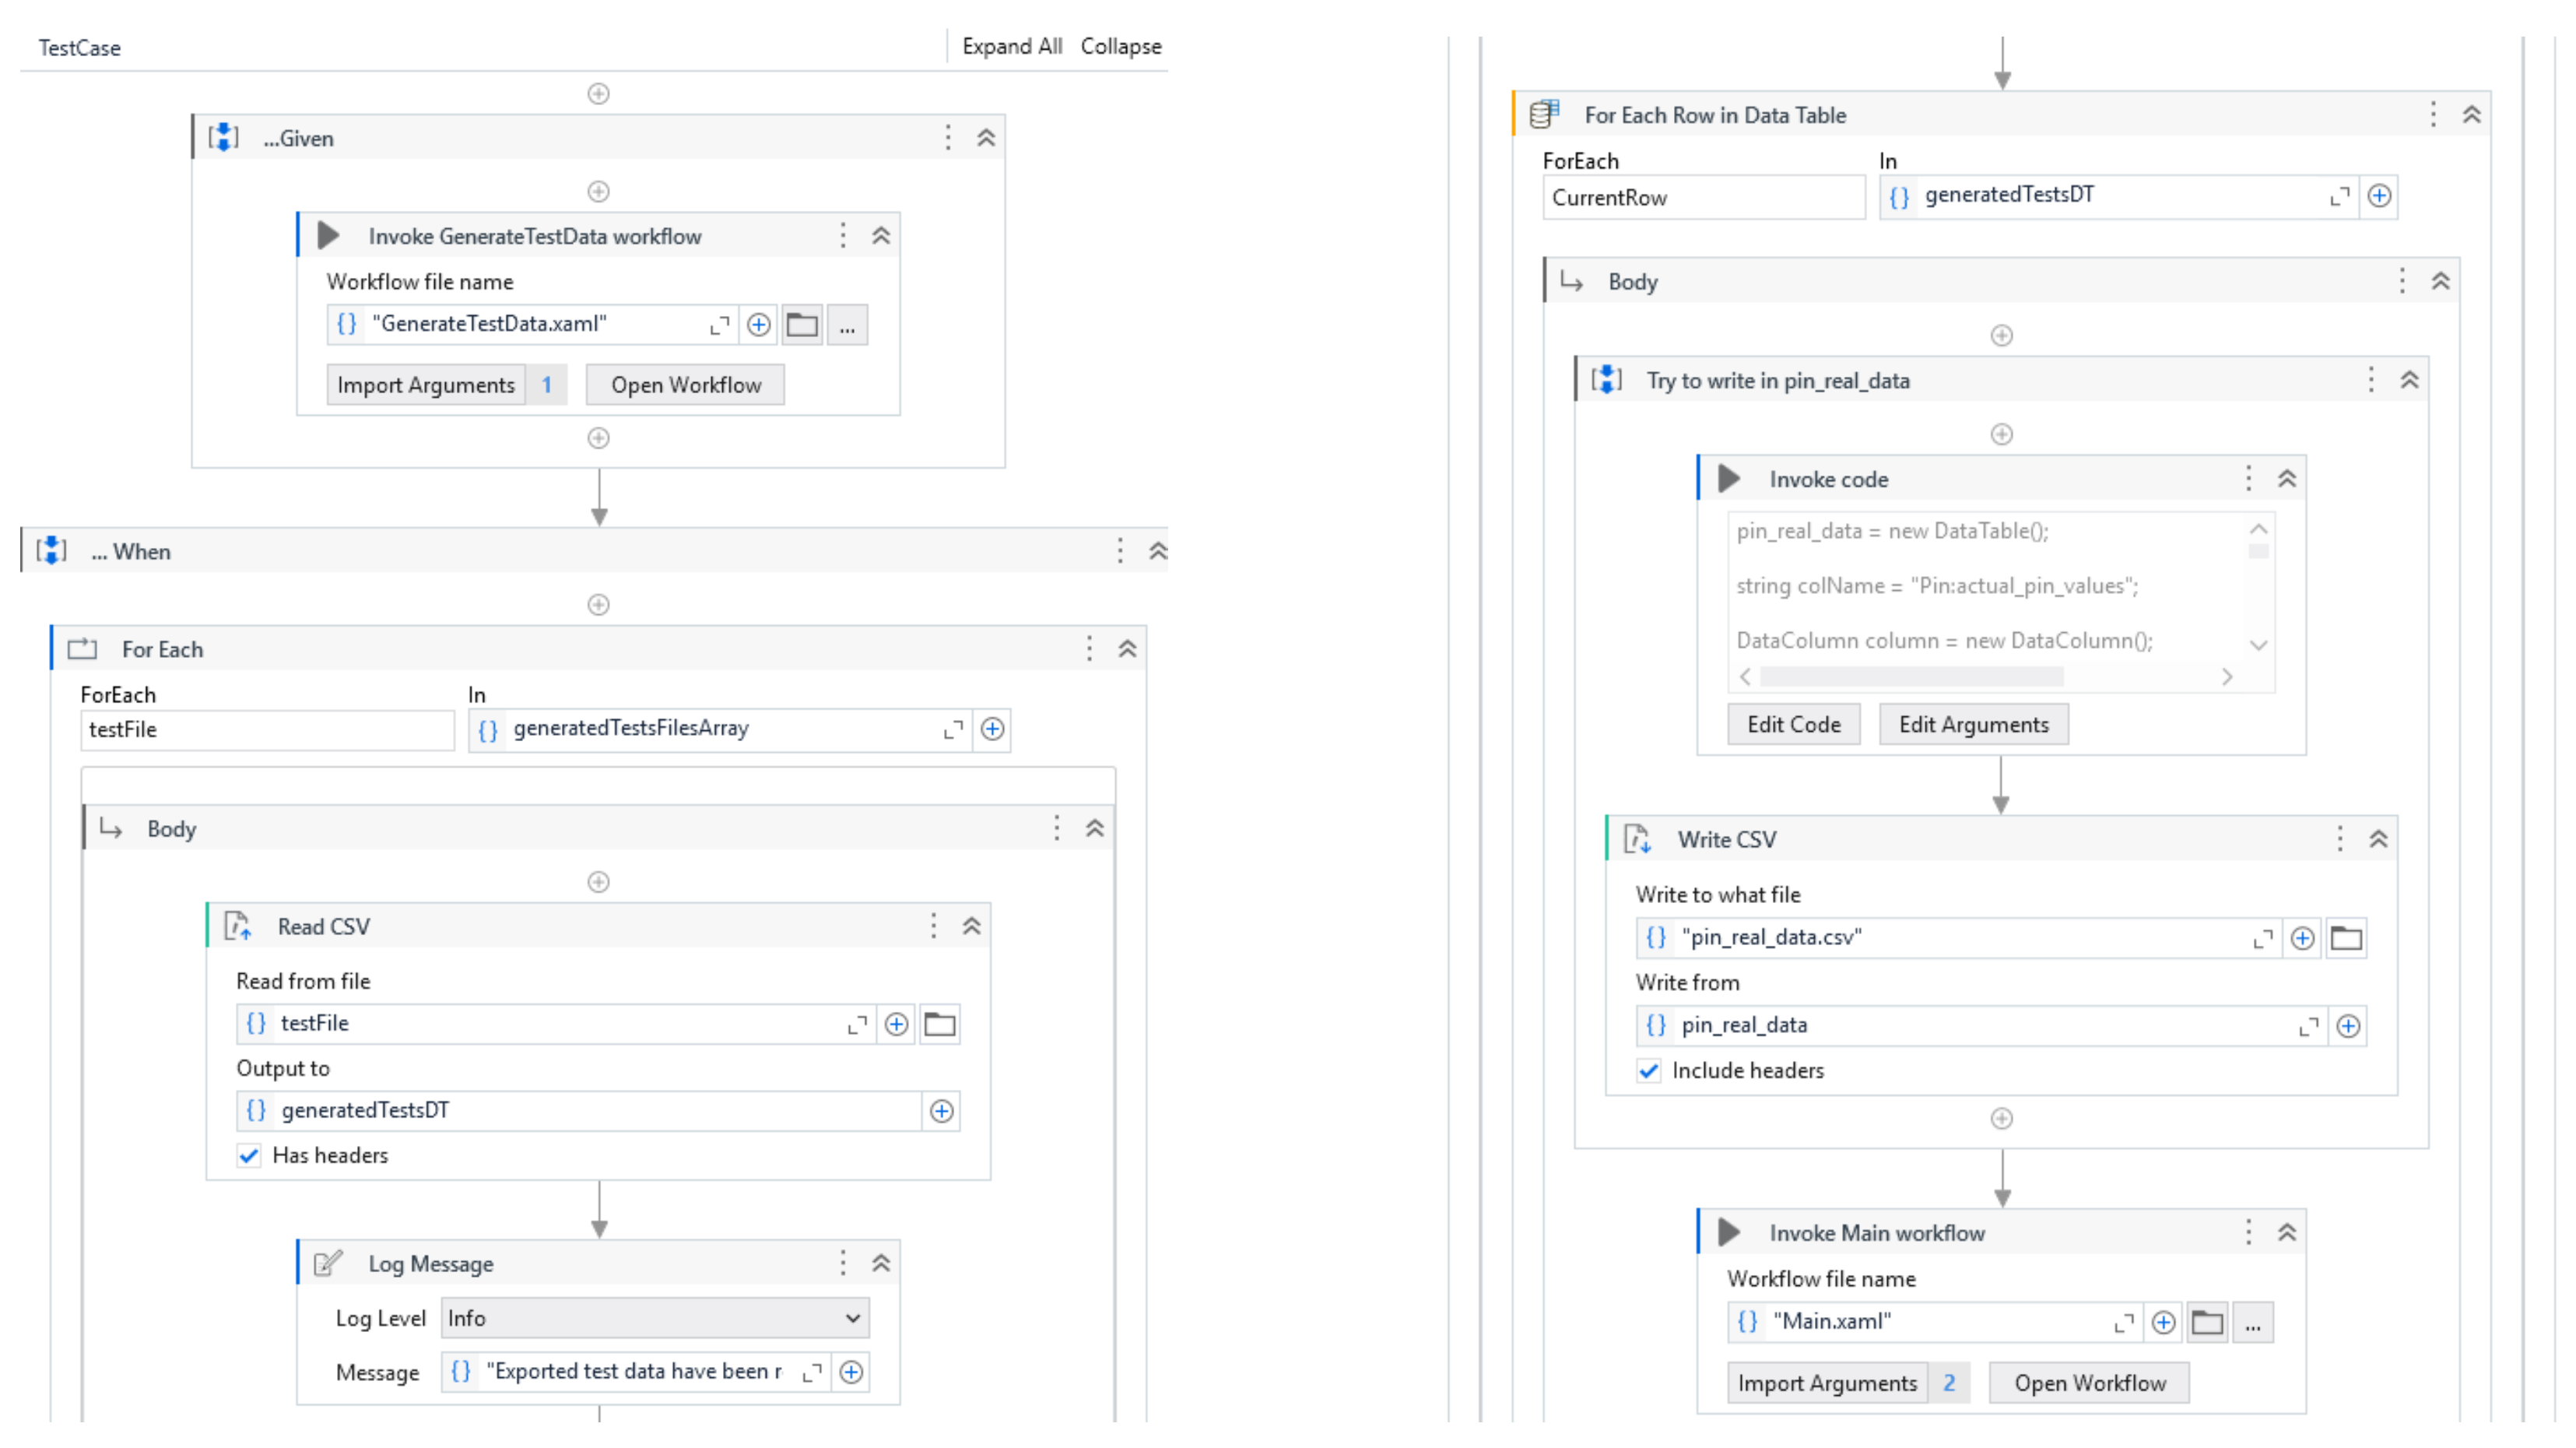Click the Edit Code button

1793,724
